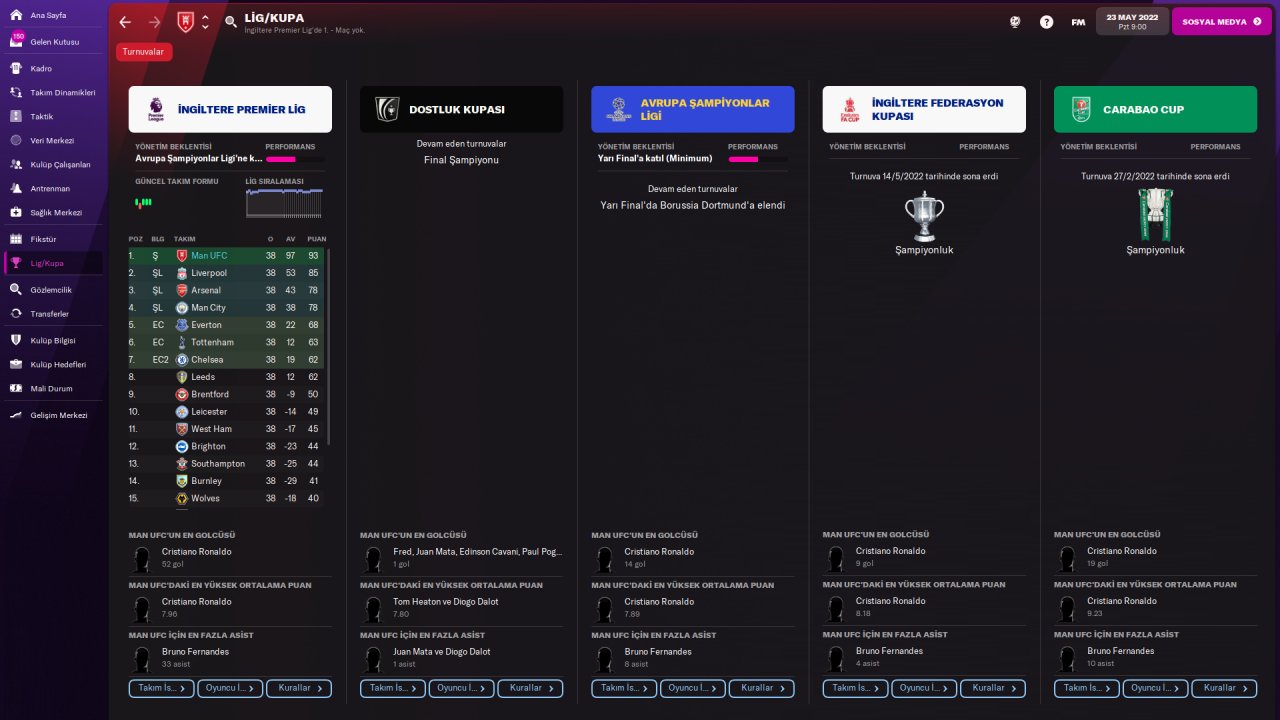Open the Dostluk Kupası header card
1280x720 pixels.
click(x=462, y=109)
